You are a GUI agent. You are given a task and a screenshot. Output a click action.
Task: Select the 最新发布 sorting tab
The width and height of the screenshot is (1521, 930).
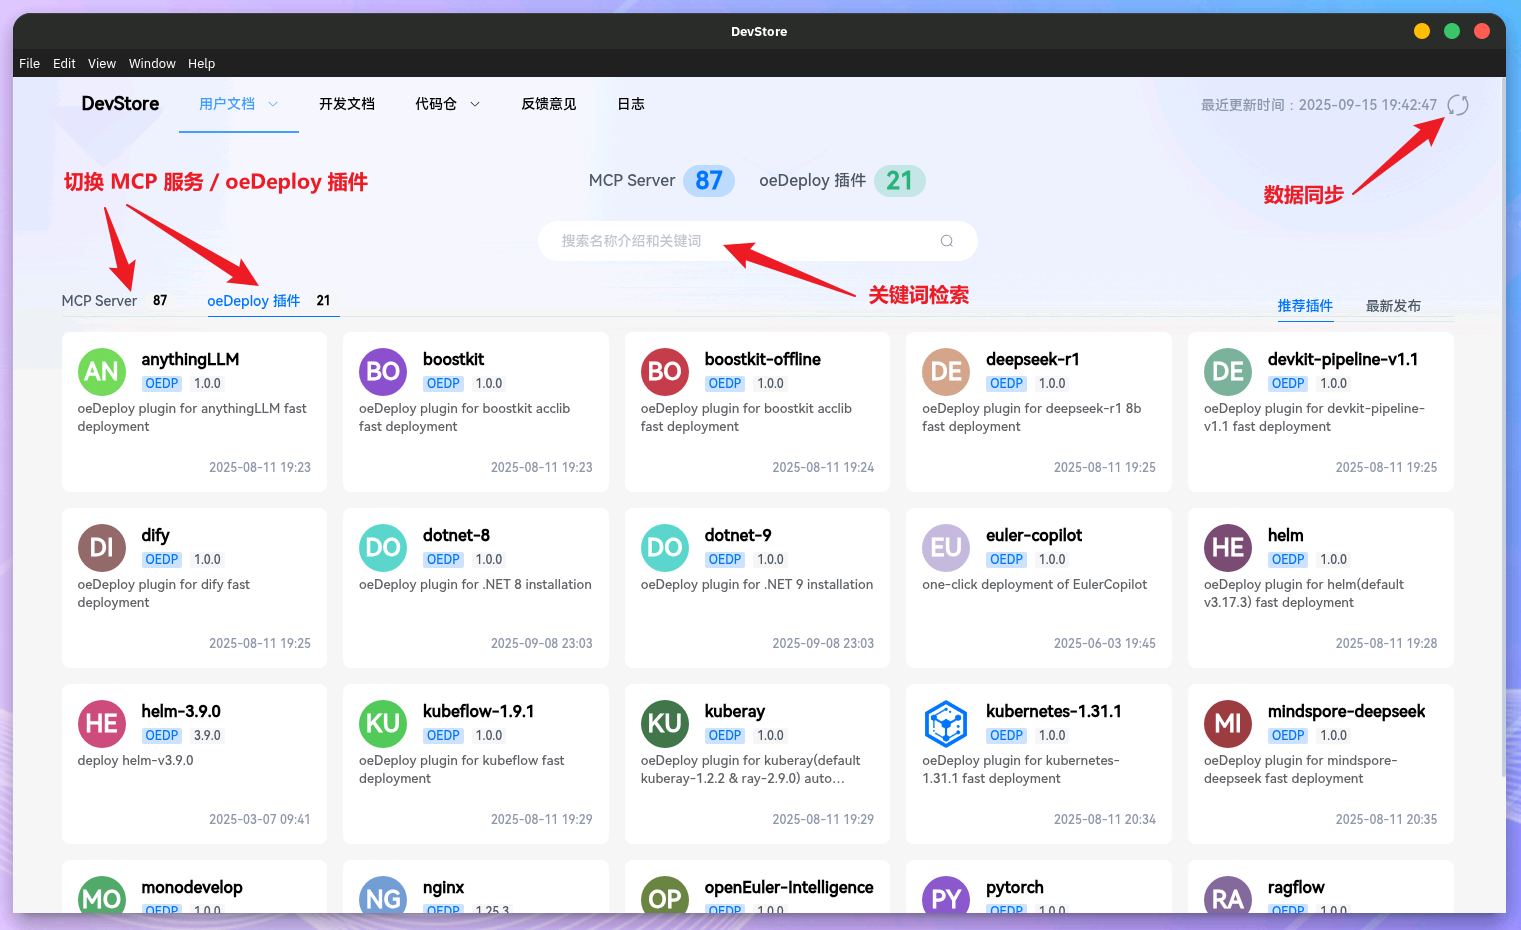[x=1393, y=306]
